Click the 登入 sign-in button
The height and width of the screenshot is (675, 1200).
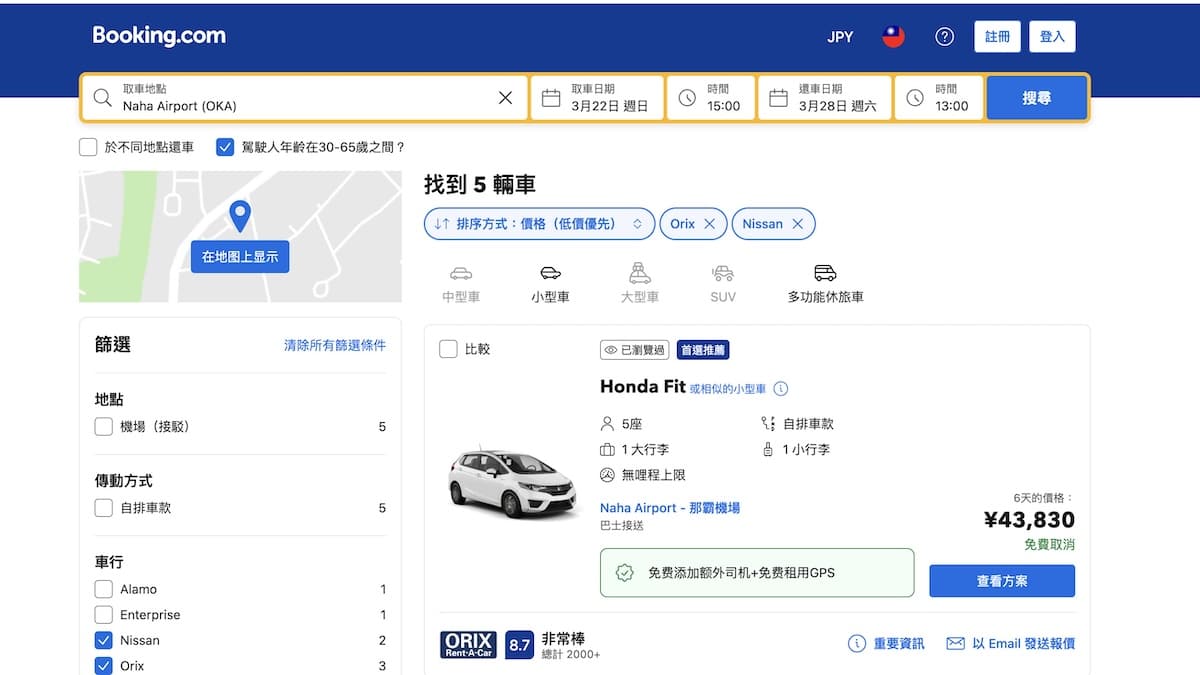pyautogui.click(x=1052, y=37)
